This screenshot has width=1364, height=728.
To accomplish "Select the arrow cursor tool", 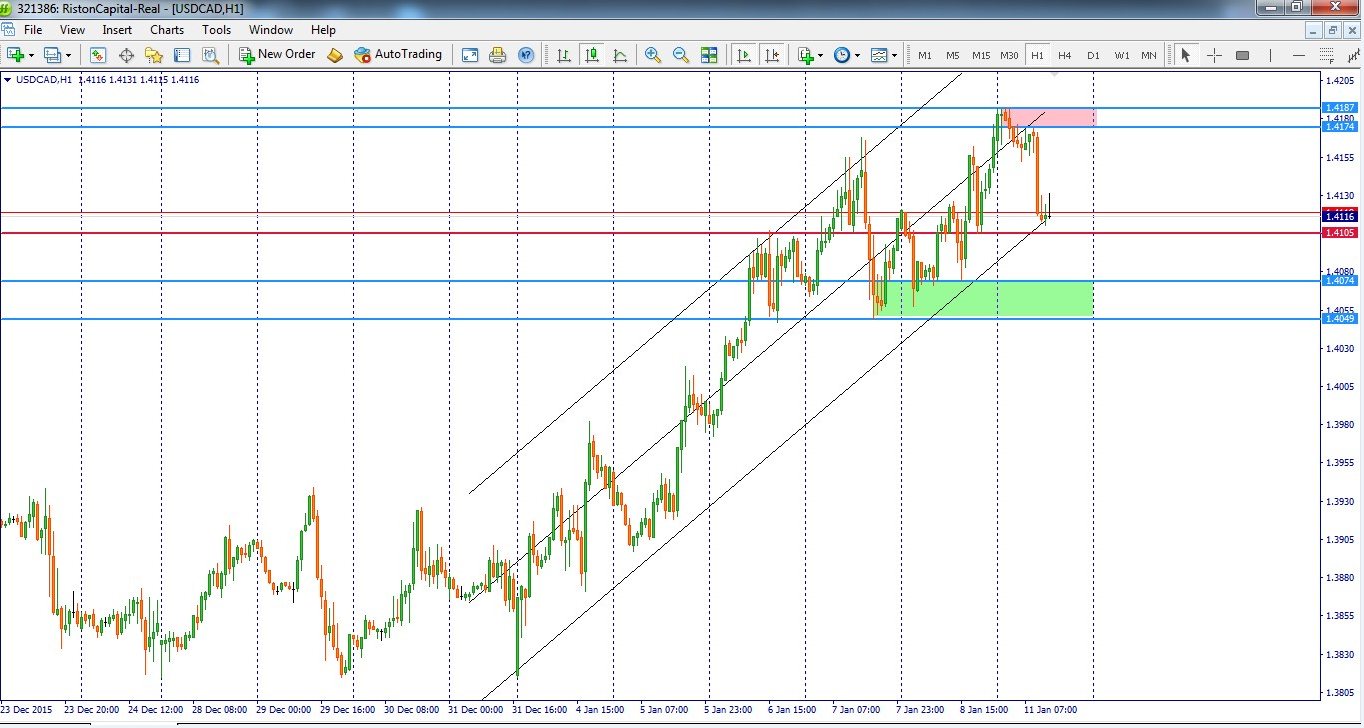I will click(x=1186, y=55).
